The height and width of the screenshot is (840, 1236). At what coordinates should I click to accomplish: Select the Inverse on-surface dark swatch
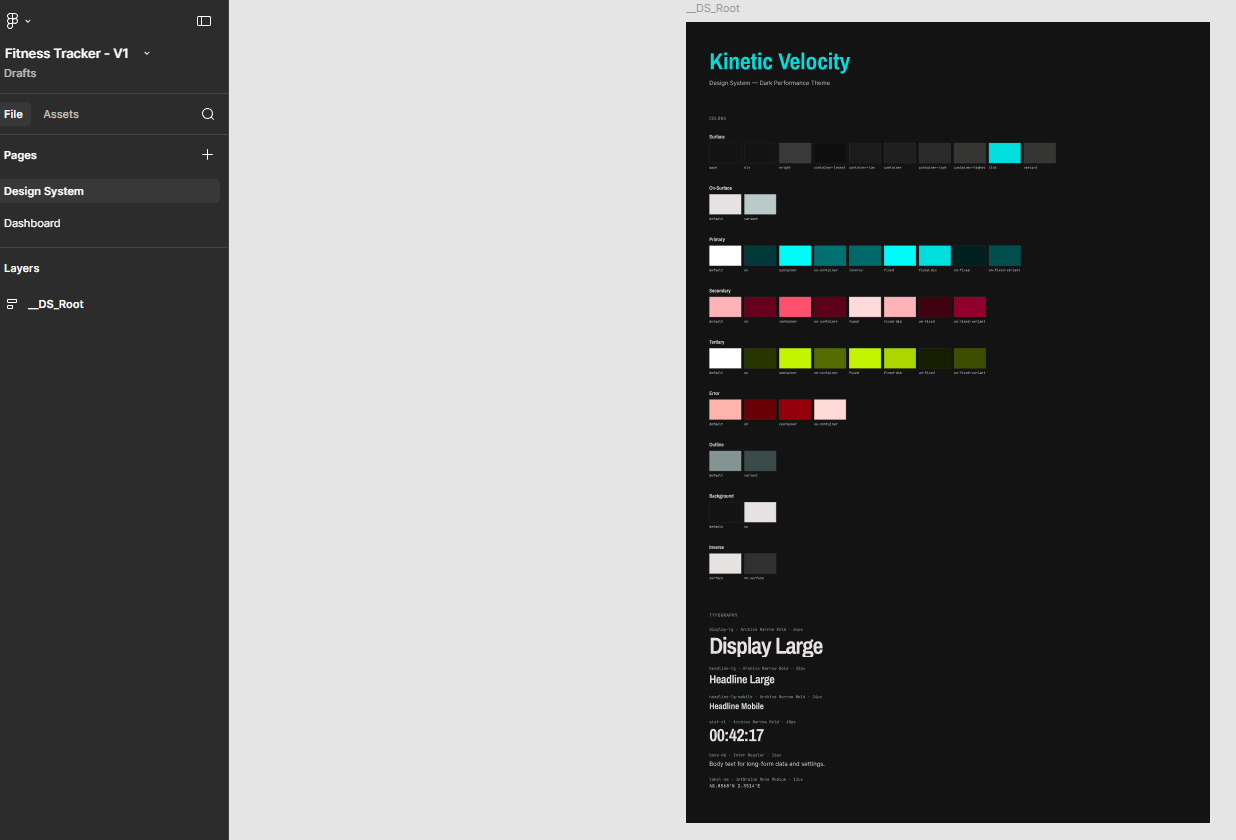(x=760, y=563)
